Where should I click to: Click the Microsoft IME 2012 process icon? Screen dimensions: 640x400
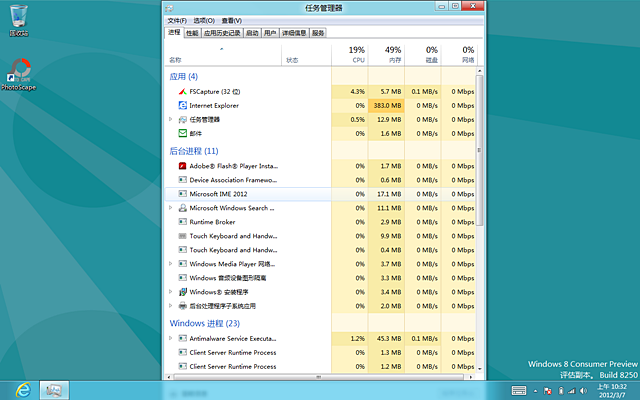coord(182,194)
